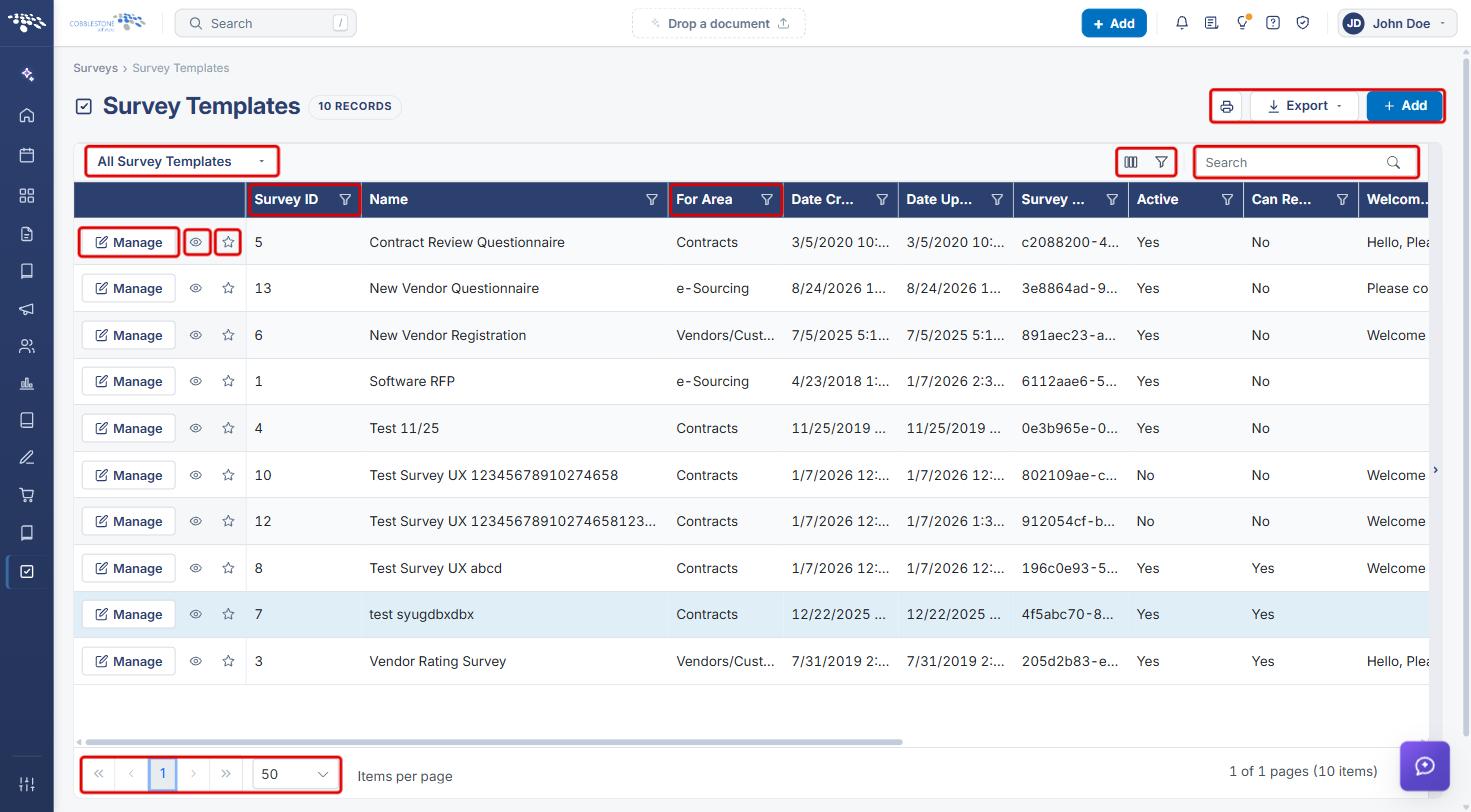Open the shopping cart icon in the sidebar
Image resolution: width=1471 pixels, height=812 pixels.
pos(27,495)
